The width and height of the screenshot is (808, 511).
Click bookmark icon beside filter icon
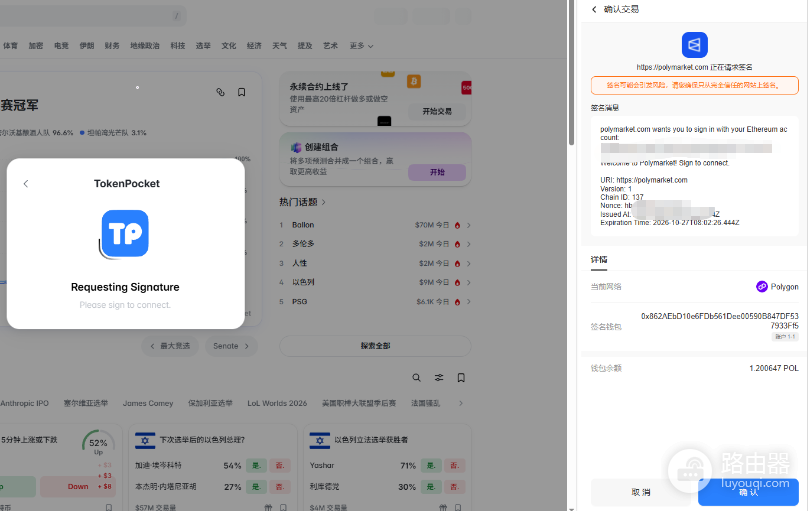[x=461, y=378]
